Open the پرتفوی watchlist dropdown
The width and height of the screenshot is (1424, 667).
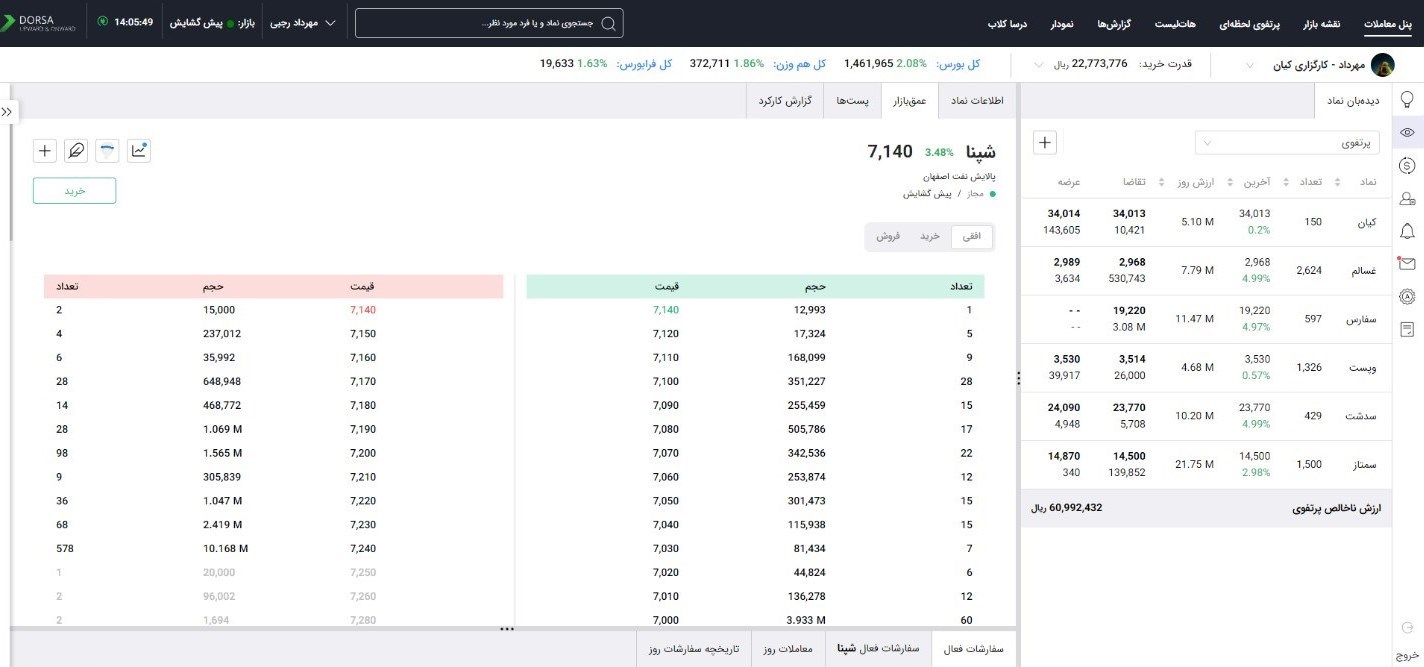[x=1288, y=143]
